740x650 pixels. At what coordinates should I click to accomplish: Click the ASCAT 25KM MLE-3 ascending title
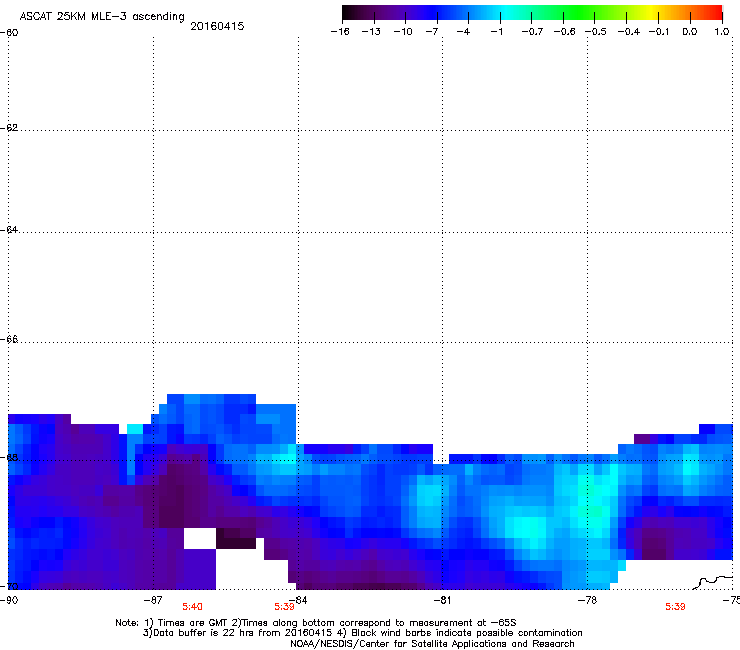coord(102,17)
